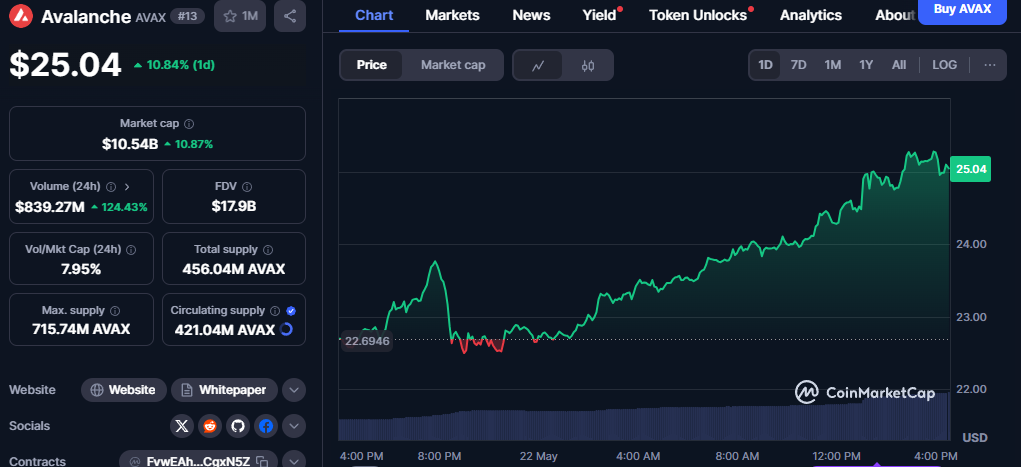This screenshot has height=467, width=1021.
Task: Click the $839.27M volume value
Action: click(x=50, y=207)
